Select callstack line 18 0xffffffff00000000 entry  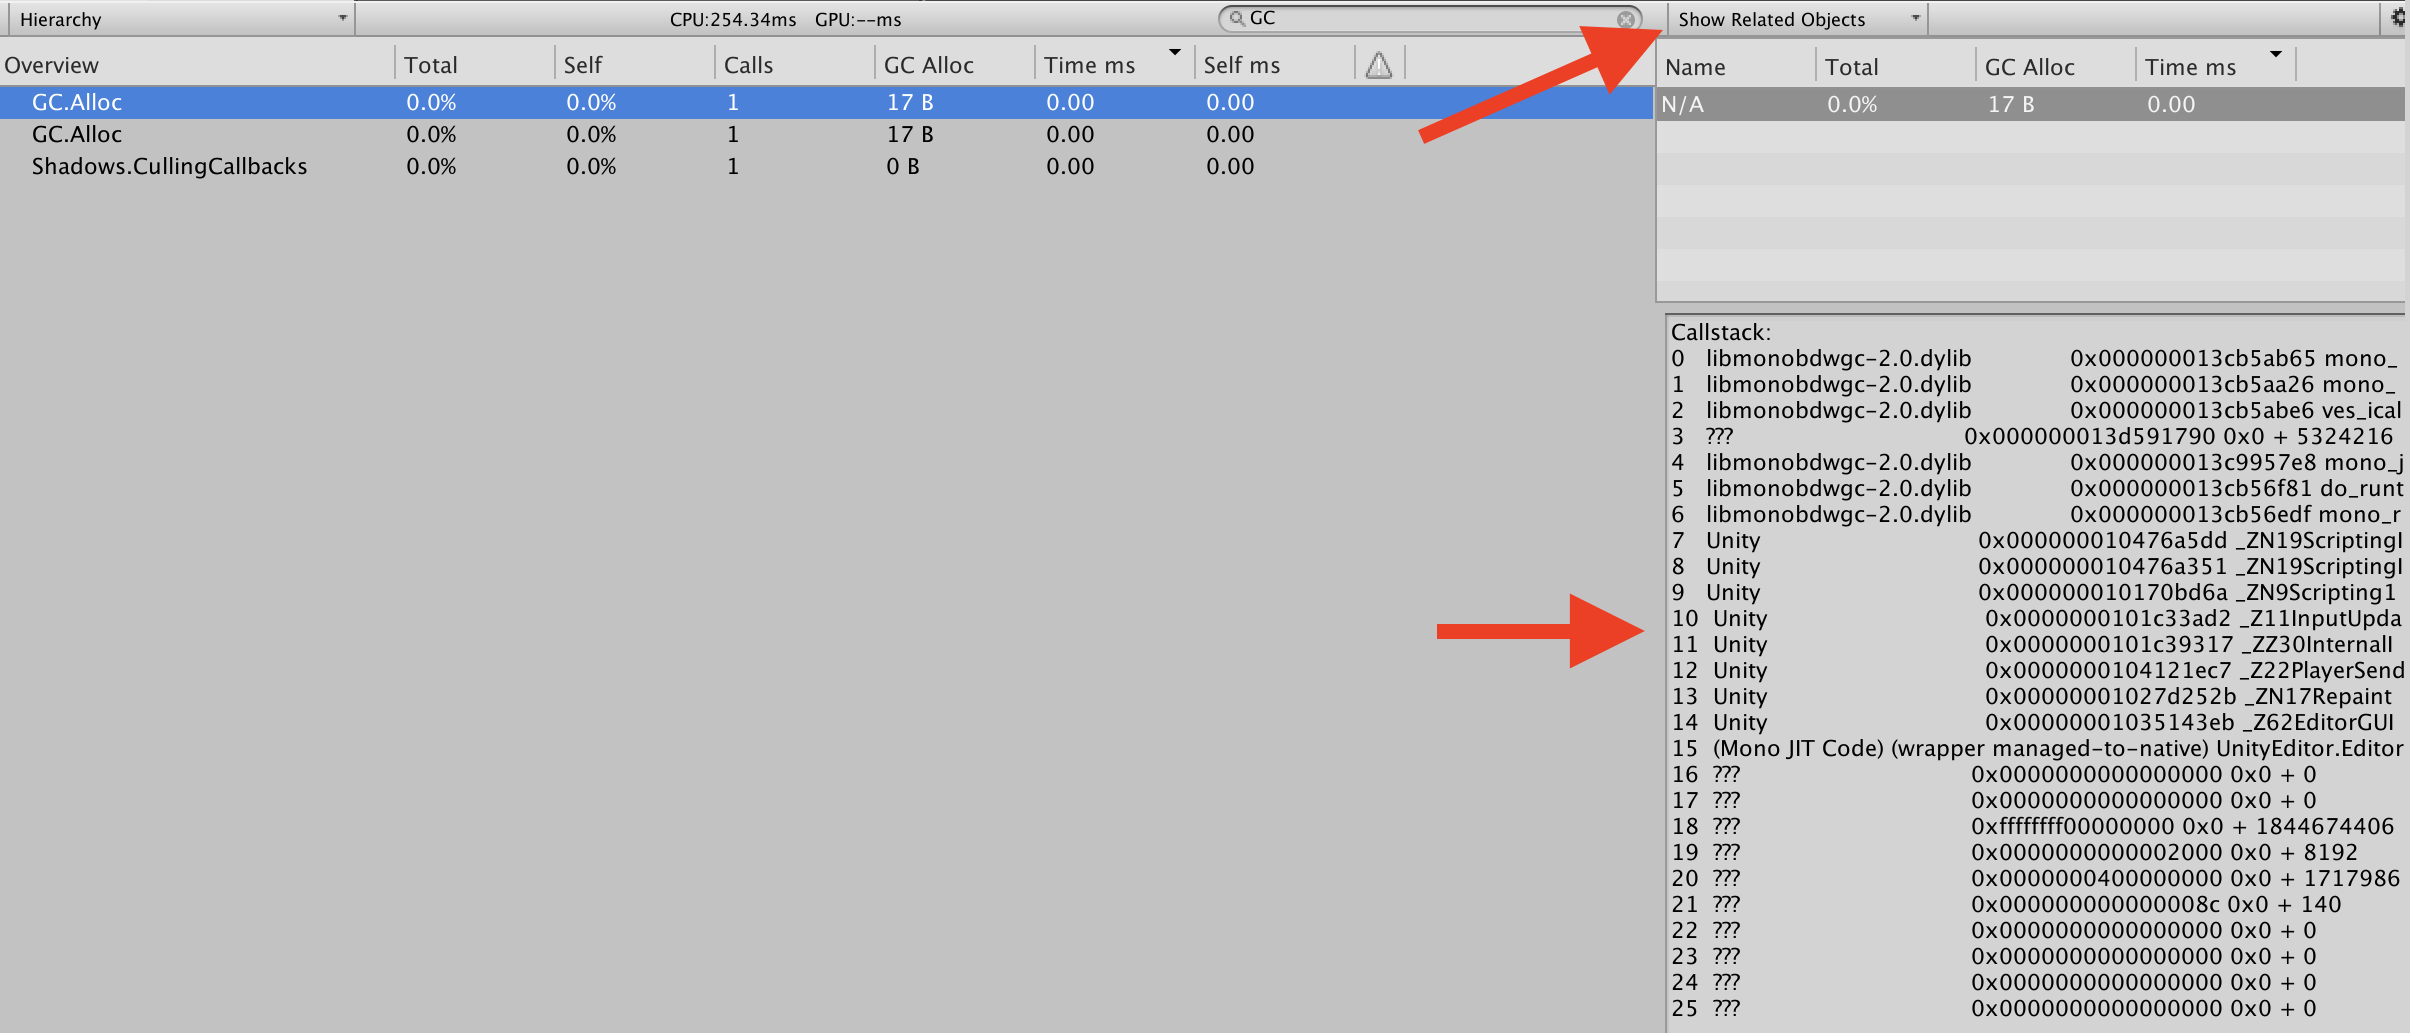click(2032, 826)
